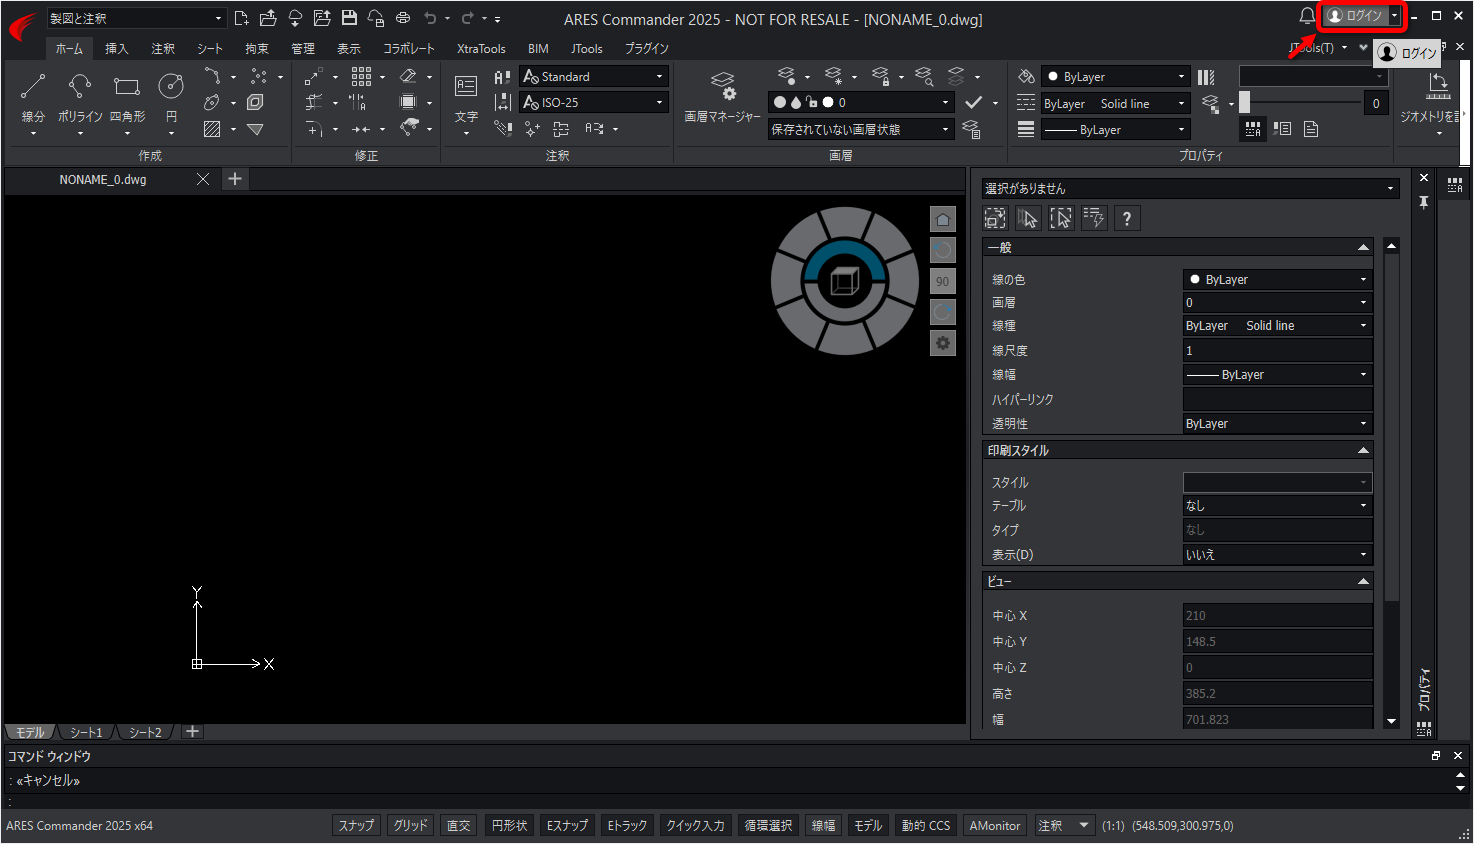Select the 線分 (Line) tool
1474x844 pixels.
click(x=33, y=98)
